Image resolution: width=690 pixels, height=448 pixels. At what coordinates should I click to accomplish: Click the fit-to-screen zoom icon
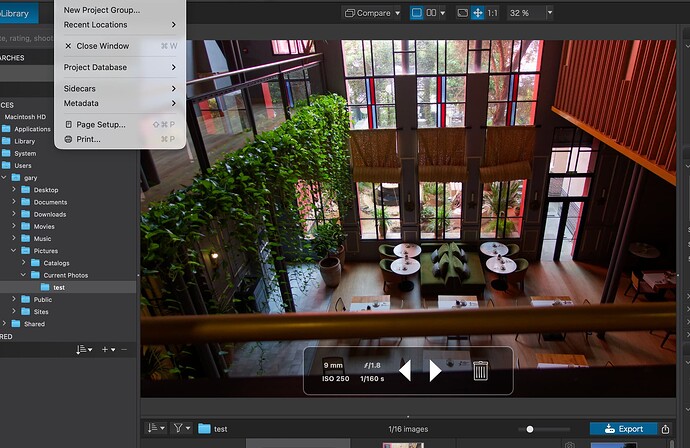[462, 13]
